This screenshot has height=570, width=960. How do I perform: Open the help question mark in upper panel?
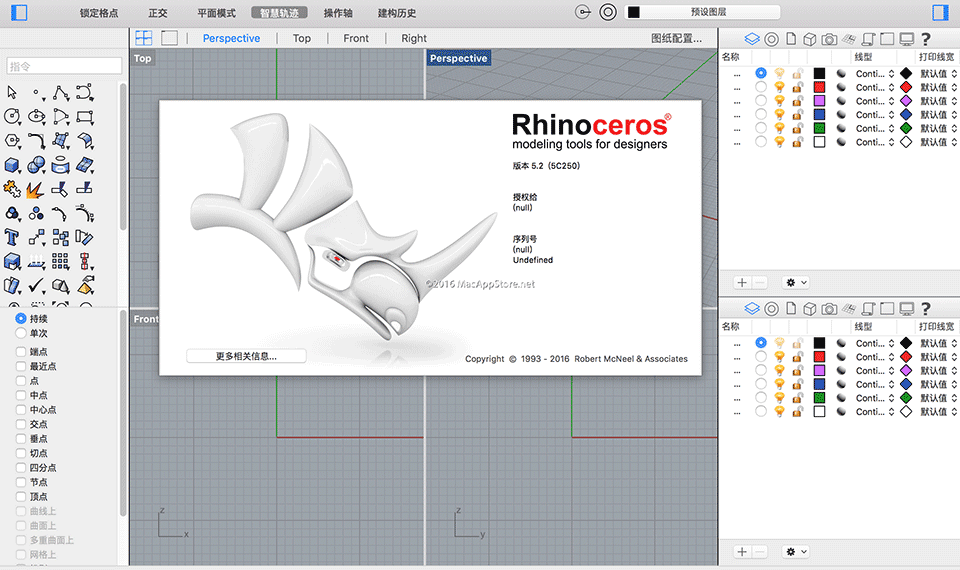point(926,39)
